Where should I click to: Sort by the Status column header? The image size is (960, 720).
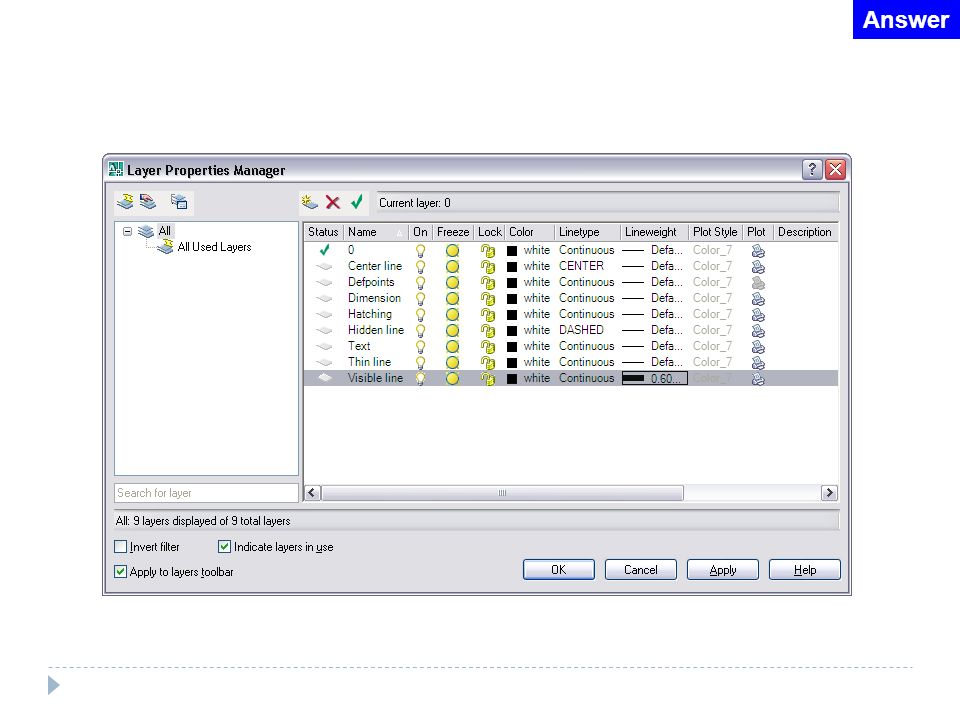click(323, 232)
